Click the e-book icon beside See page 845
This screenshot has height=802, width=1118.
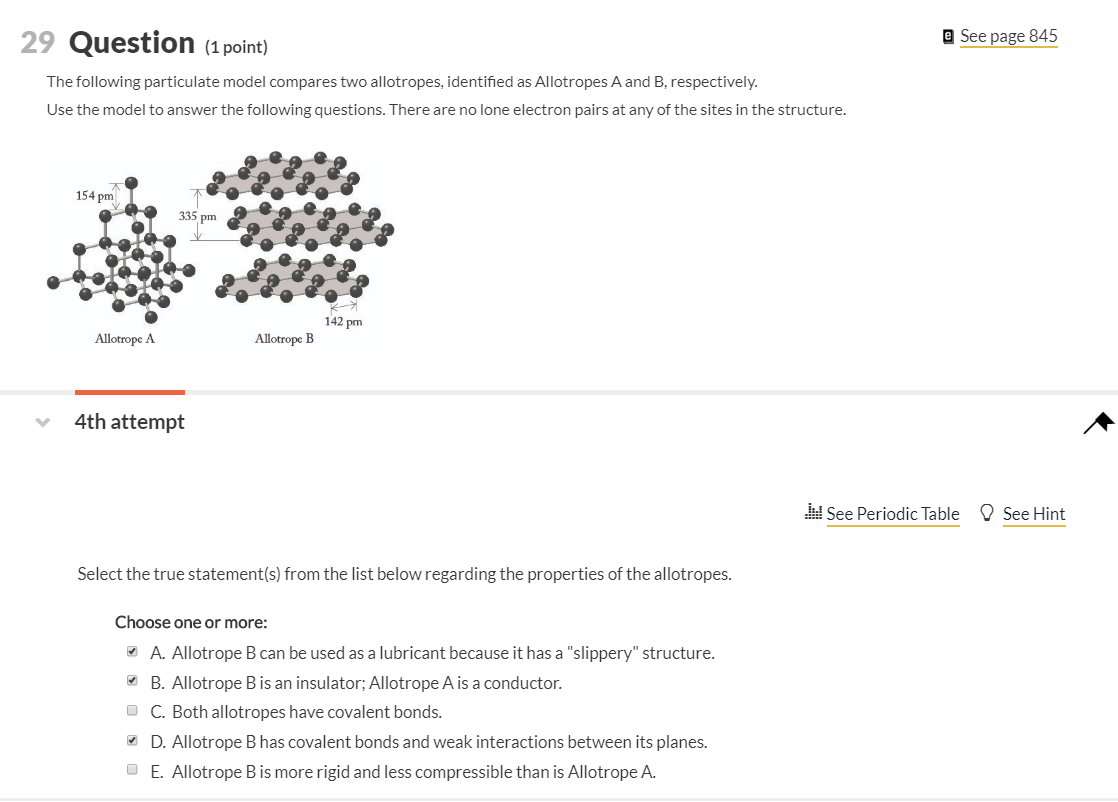coord(947,35)
